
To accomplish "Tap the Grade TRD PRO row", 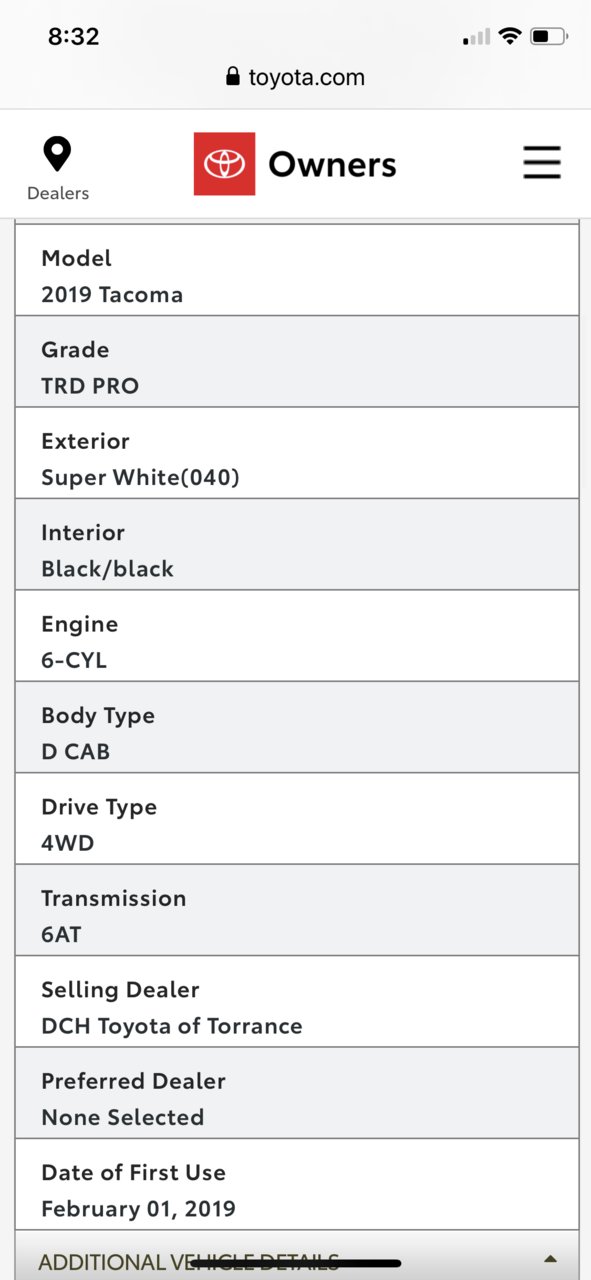I will 297,362.
